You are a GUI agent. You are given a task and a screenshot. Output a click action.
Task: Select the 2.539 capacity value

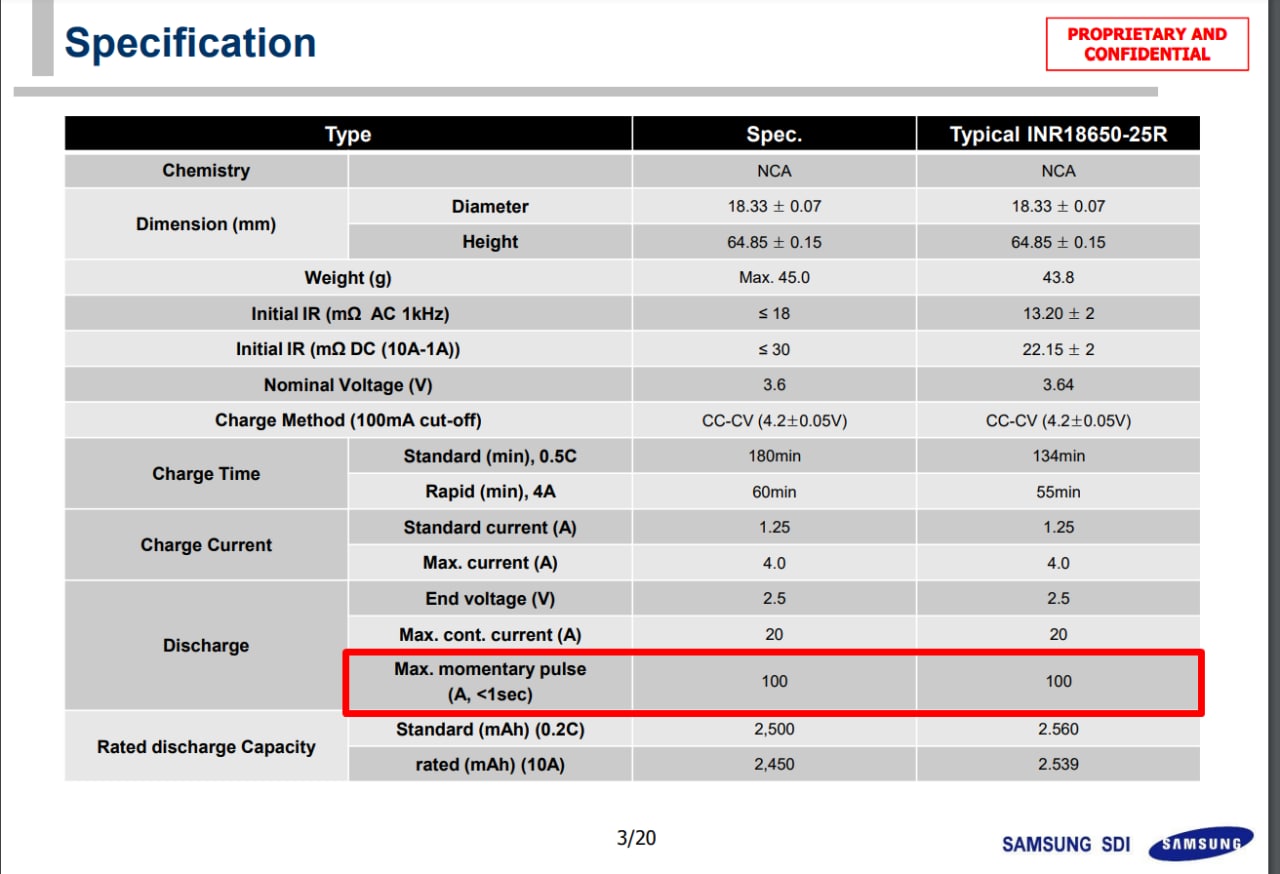1058,765
